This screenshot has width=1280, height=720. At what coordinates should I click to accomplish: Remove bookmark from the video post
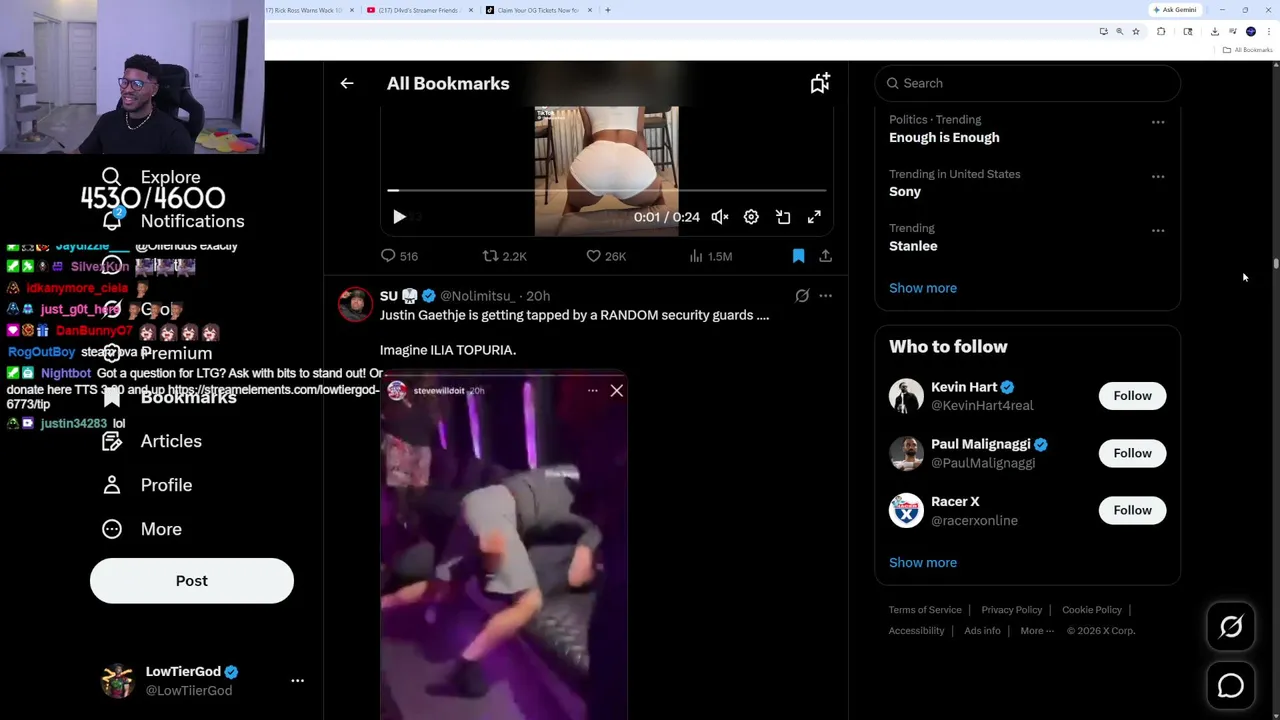798,256
